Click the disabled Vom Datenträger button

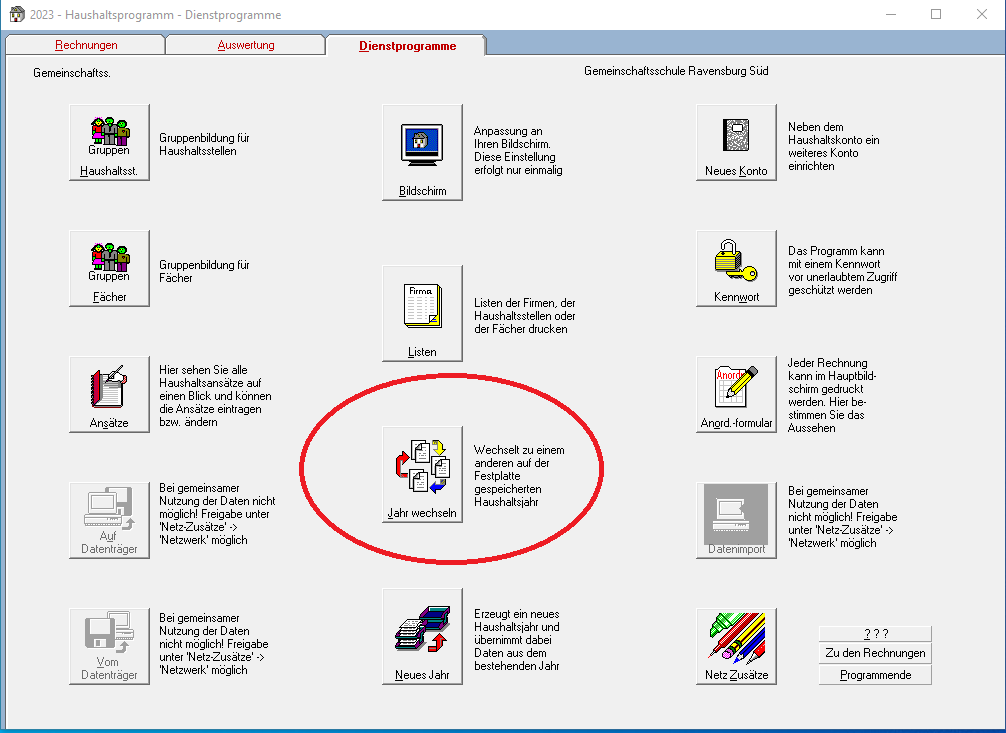click(x=109, y=647)
